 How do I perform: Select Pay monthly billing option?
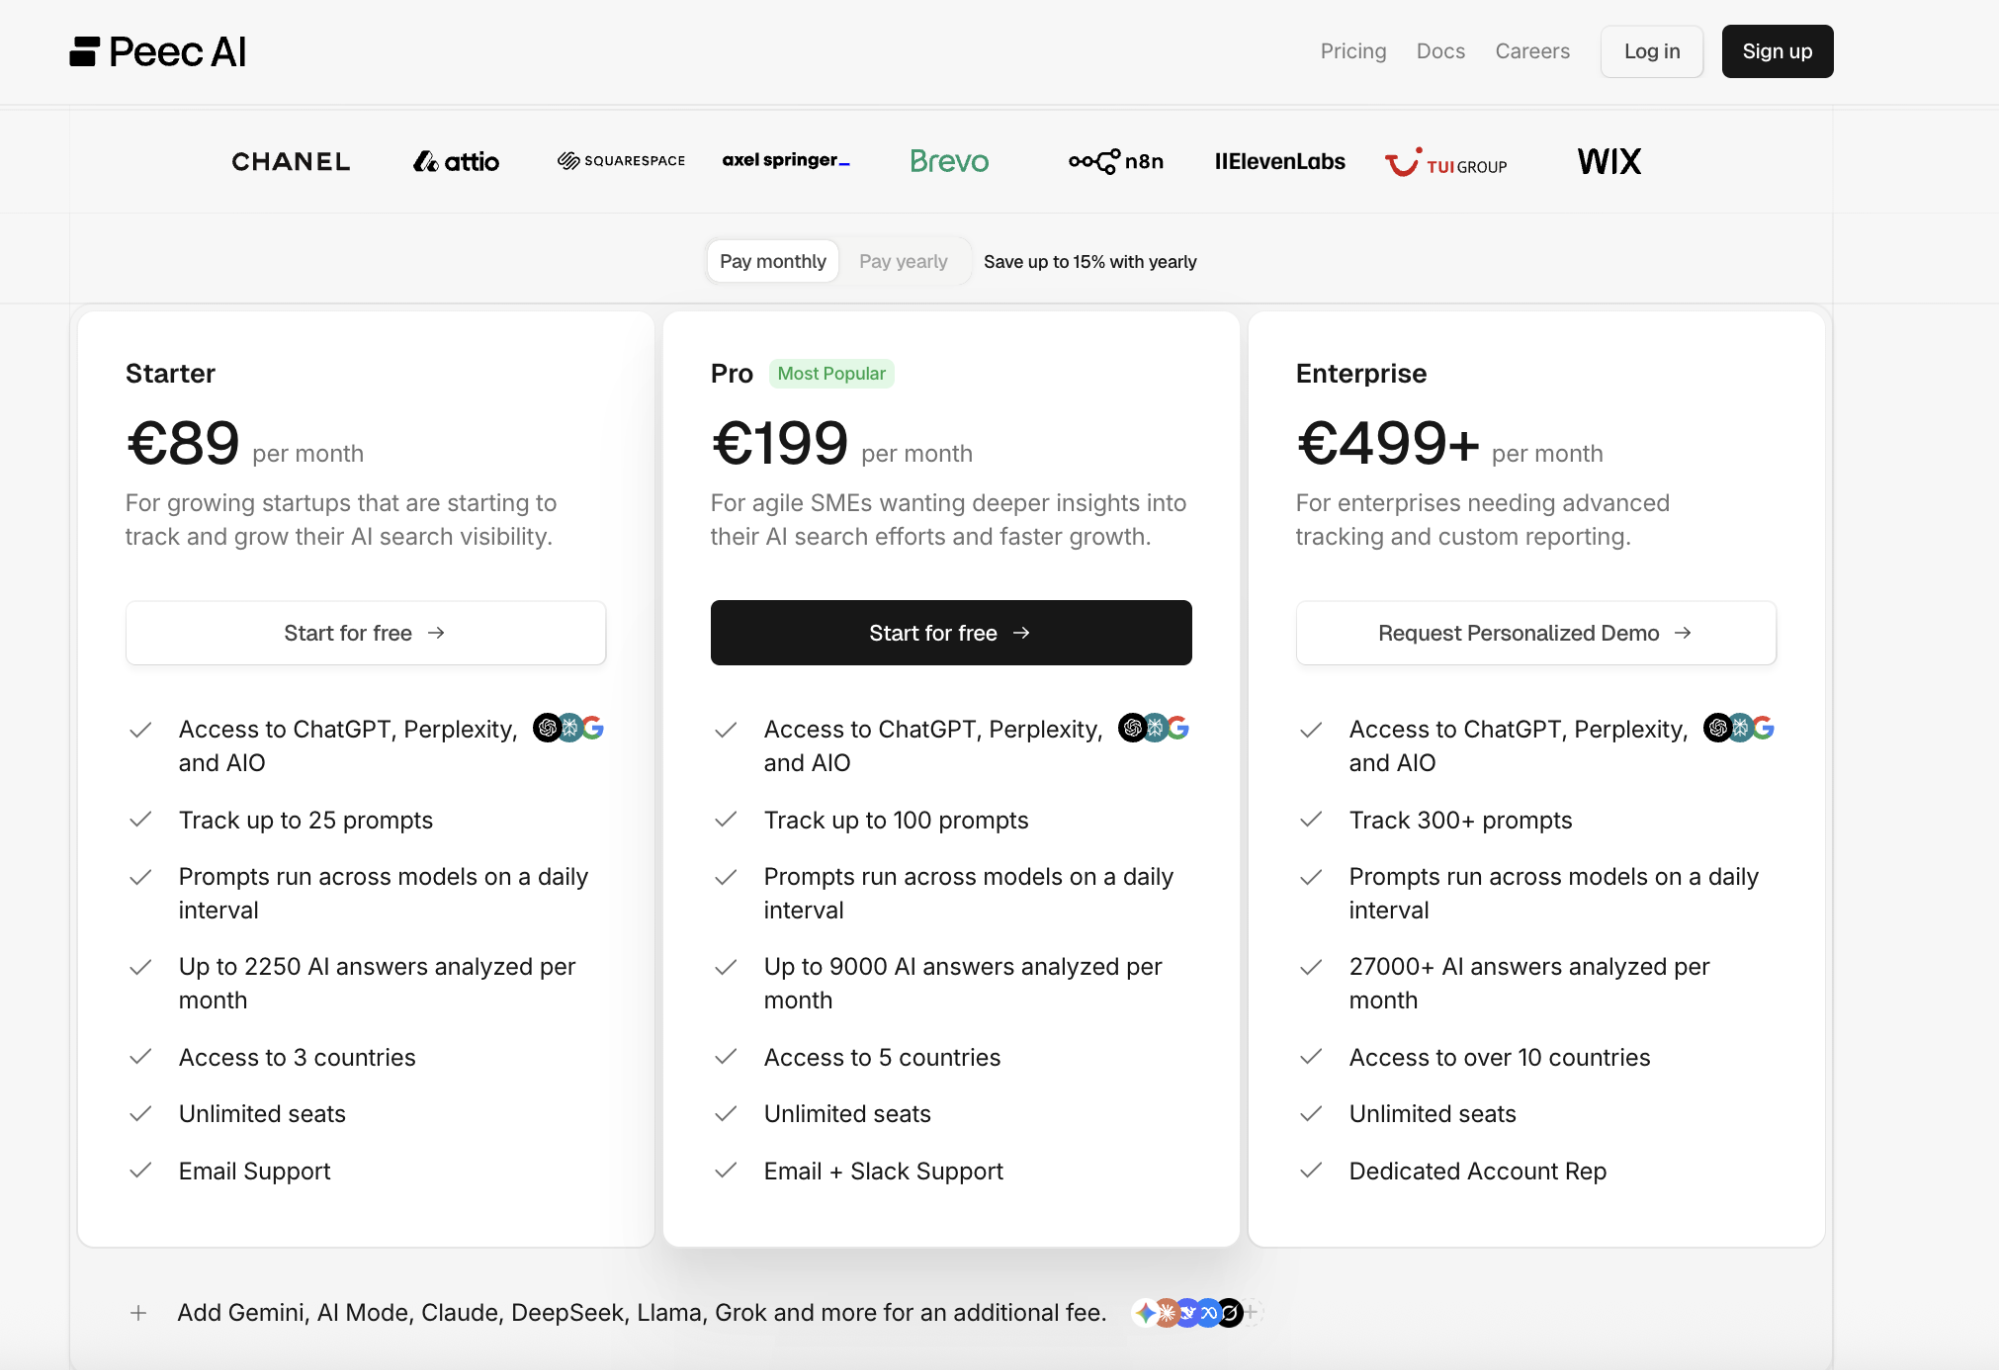[773, 261]
